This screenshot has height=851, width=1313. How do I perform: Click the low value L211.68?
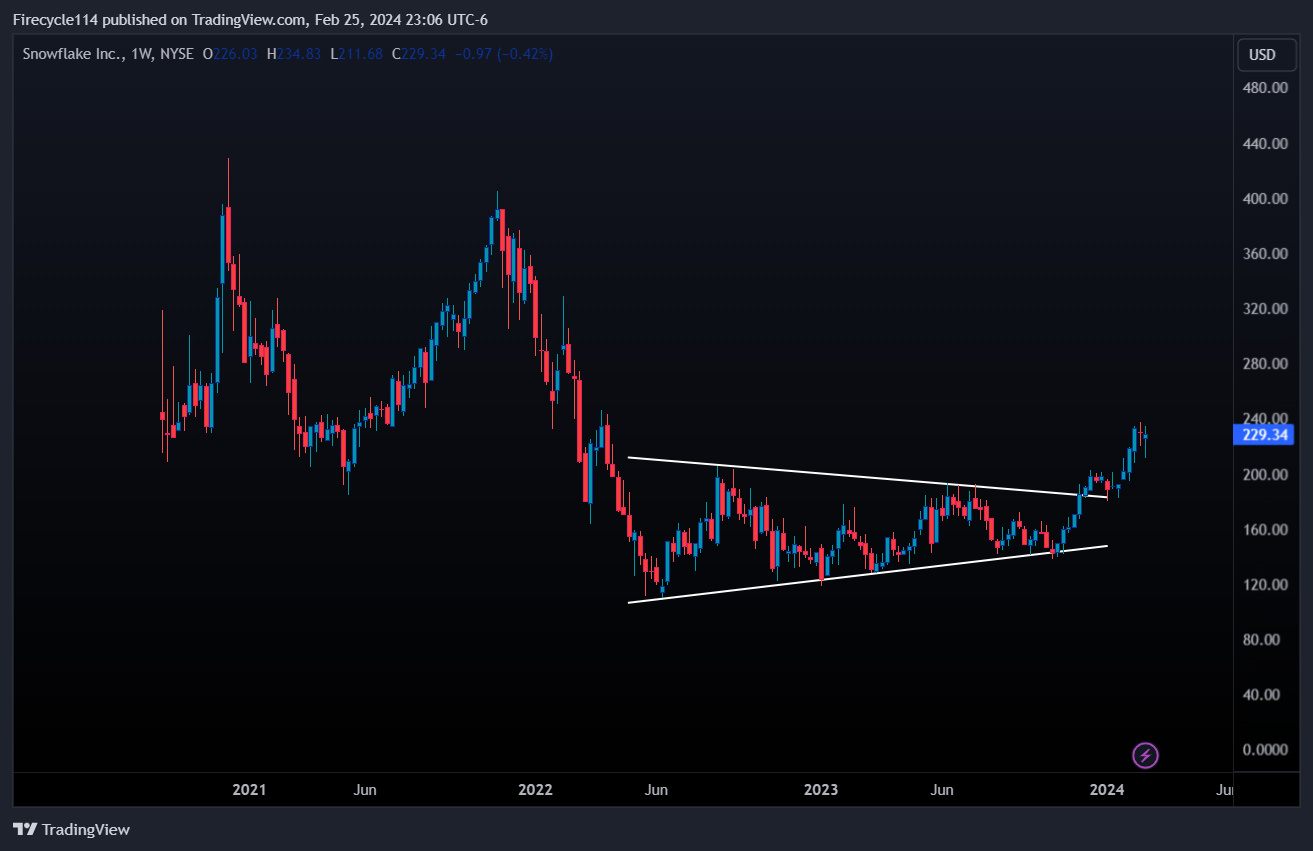(358, 54)
